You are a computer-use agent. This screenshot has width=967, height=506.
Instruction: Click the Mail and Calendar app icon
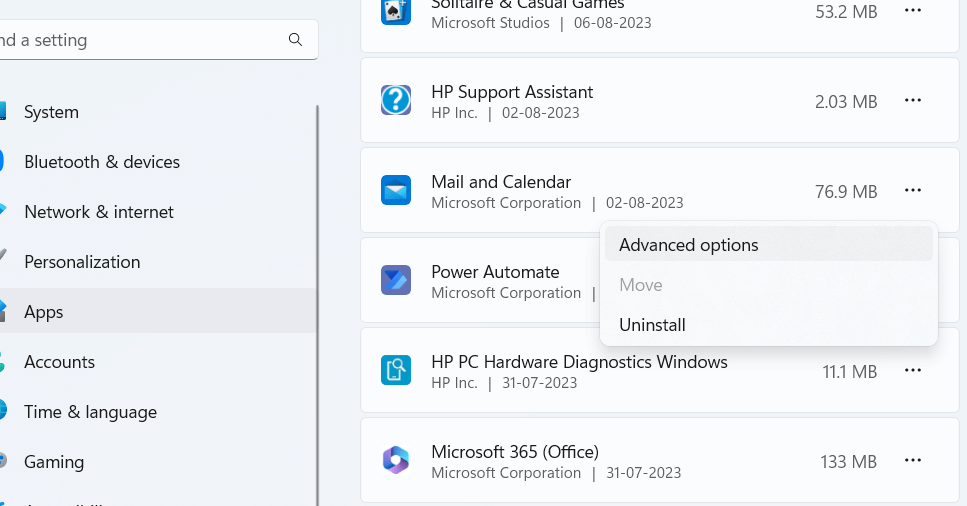(396, 190)
